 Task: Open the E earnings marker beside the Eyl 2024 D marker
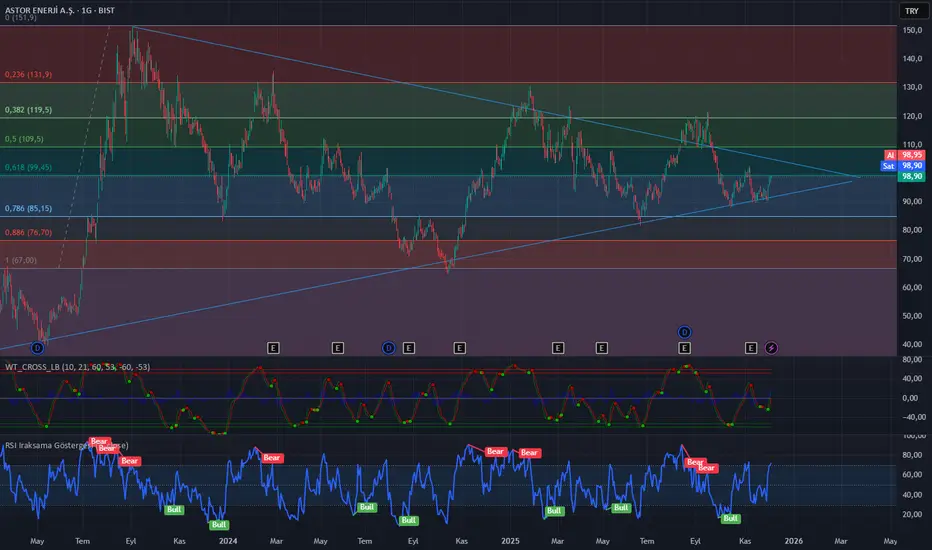coord(408,348)
